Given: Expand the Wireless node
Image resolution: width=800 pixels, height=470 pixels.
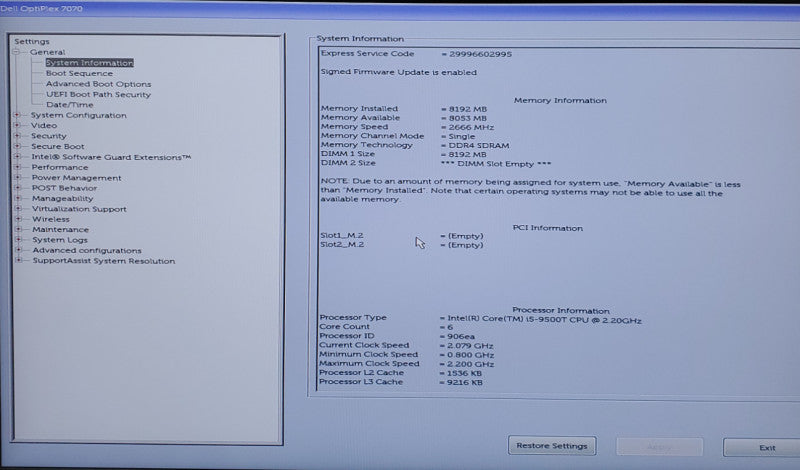Looking at the screenshot, I should tap(18, 219).
